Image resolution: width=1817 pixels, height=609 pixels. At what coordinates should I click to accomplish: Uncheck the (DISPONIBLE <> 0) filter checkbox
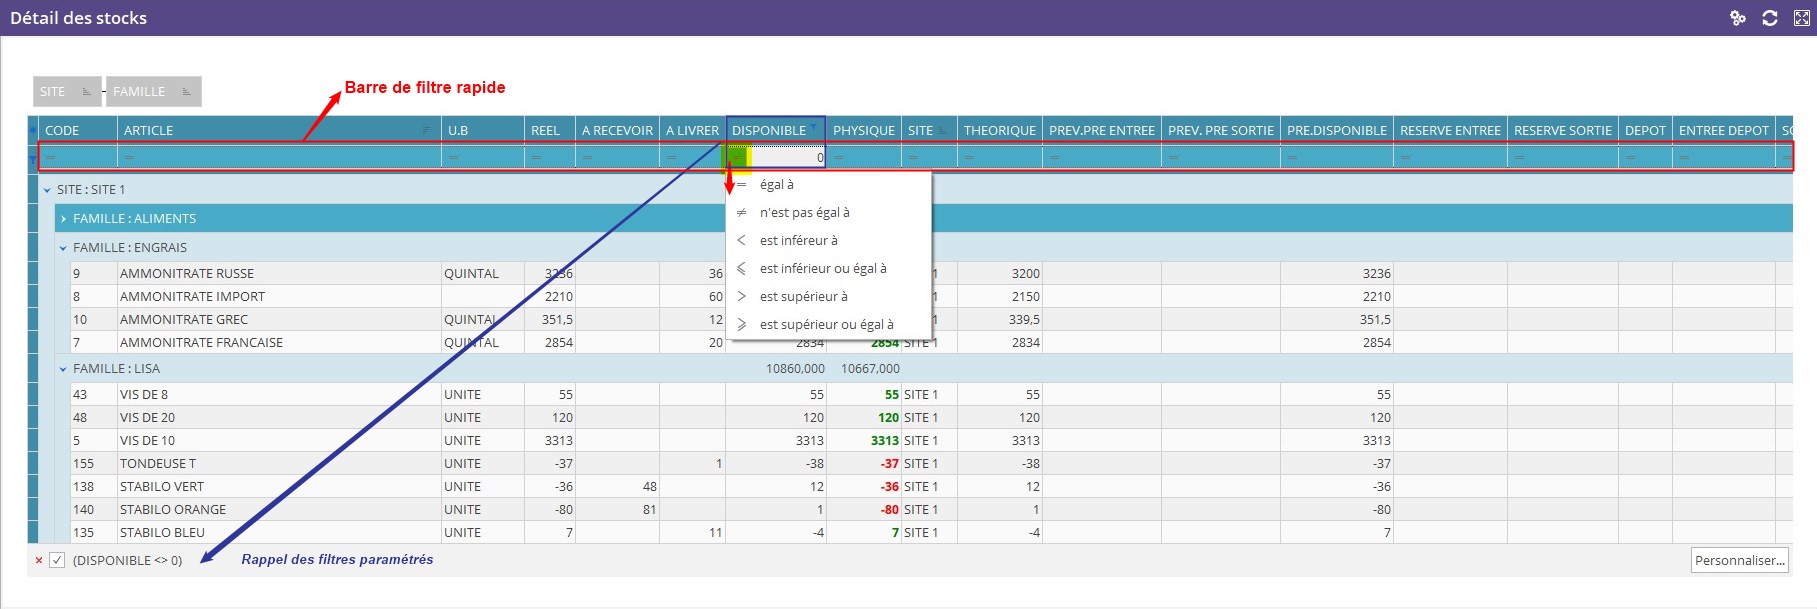coord(58,561)
